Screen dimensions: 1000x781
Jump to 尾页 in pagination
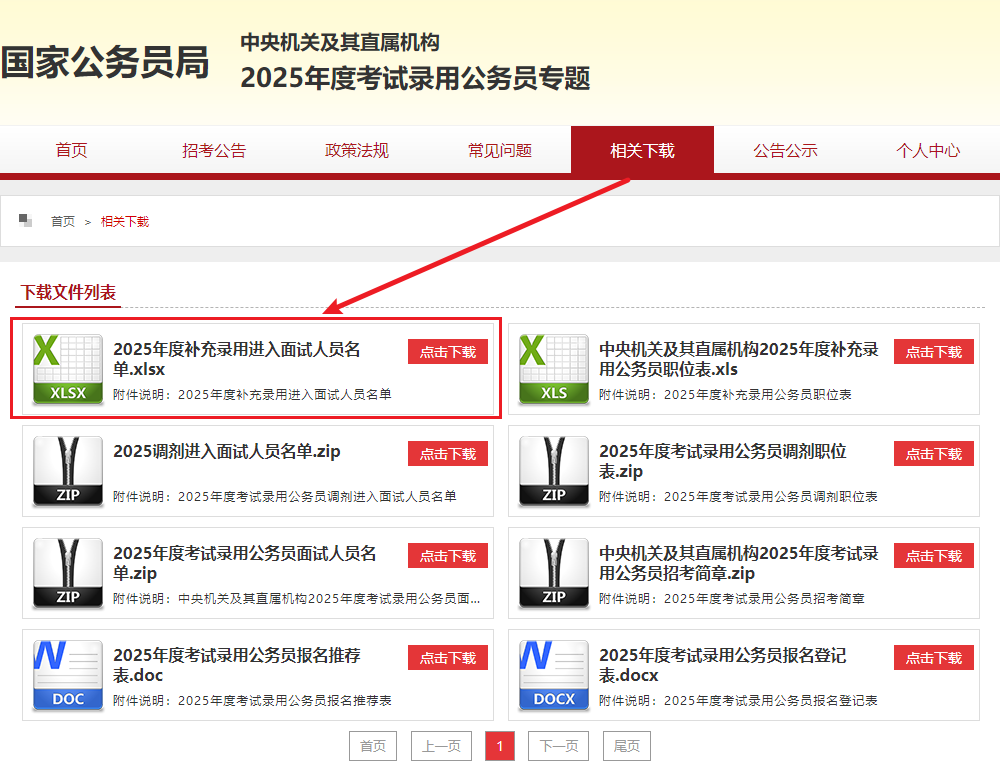(x=627, y=746)
